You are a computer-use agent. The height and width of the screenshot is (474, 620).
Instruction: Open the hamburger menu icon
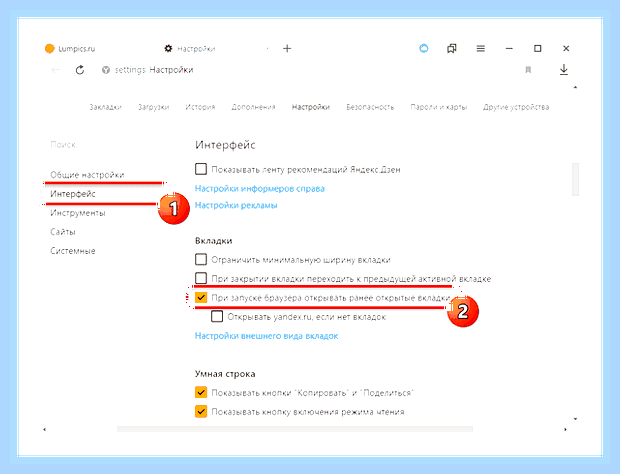(x=480, y=49)
